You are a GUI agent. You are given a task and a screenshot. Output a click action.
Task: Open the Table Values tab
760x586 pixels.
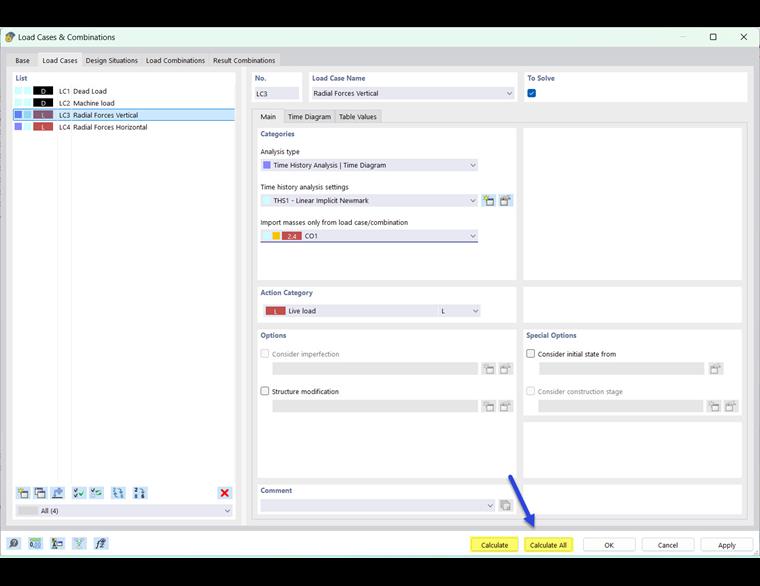(358, 117)
